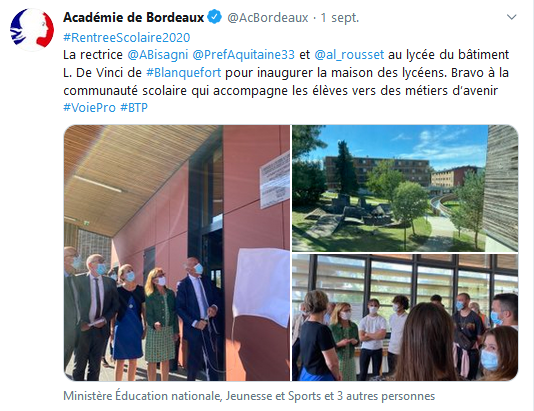Image resolution: width=534 pixels, height=411 pixels.
Task: Open tagged people Ministère Éducation nationale text
Action: point(249,396)
